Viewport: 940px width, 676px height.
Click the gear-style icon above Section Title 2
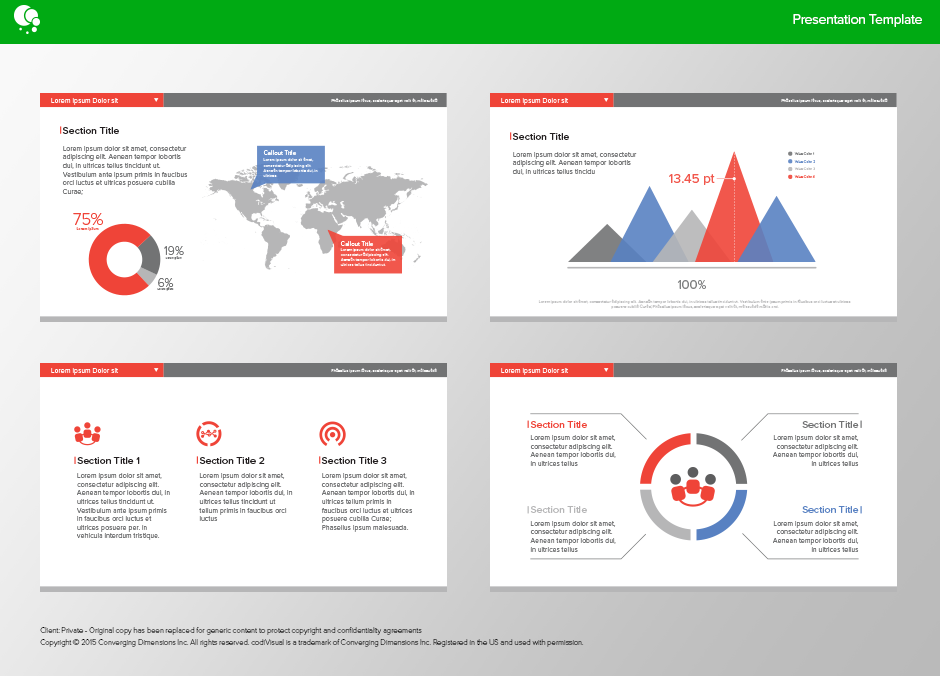point(208,433)
